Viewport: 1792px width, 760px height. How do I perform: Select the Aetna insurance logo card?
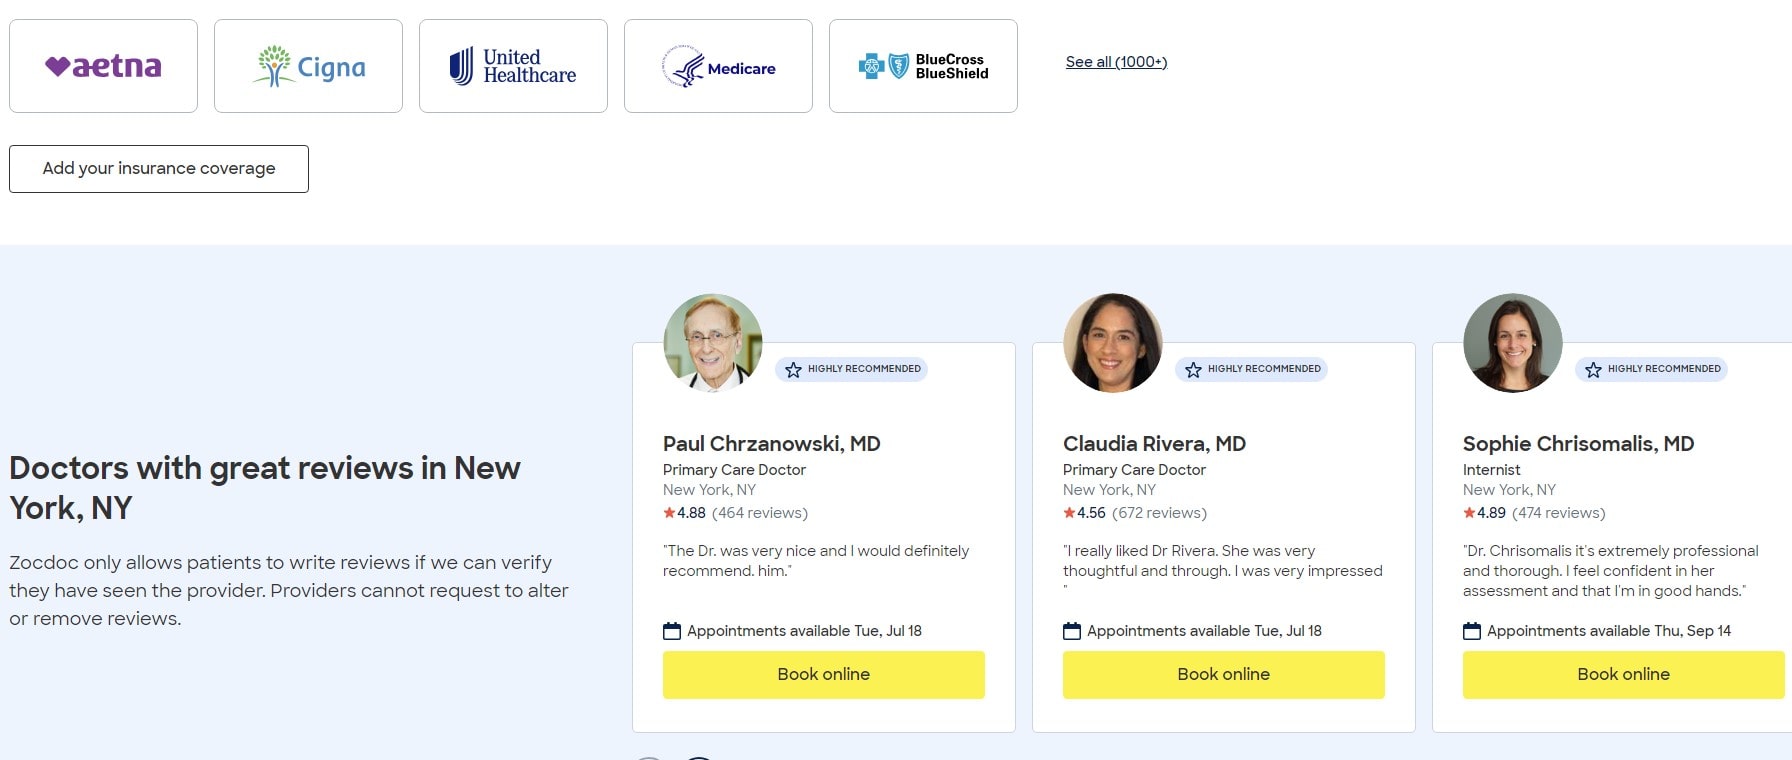[103, 66]
